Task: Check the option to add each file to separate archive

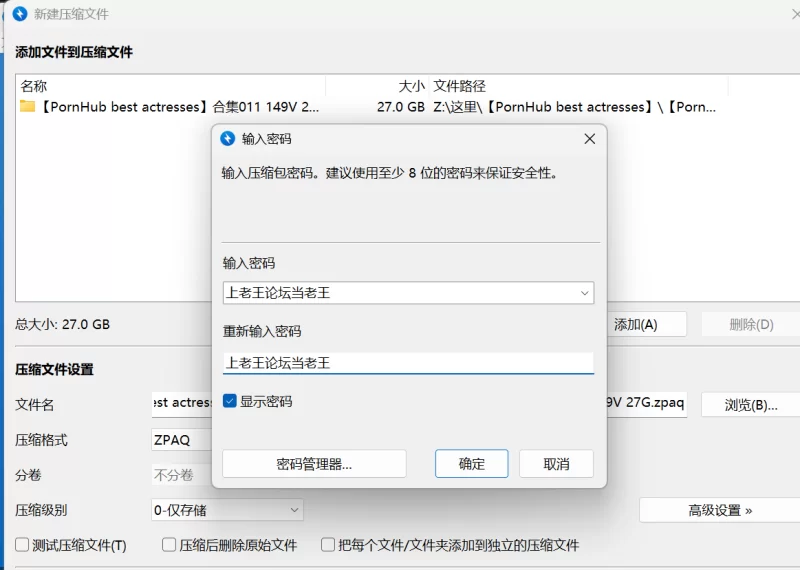Action: tap(328, 545)
